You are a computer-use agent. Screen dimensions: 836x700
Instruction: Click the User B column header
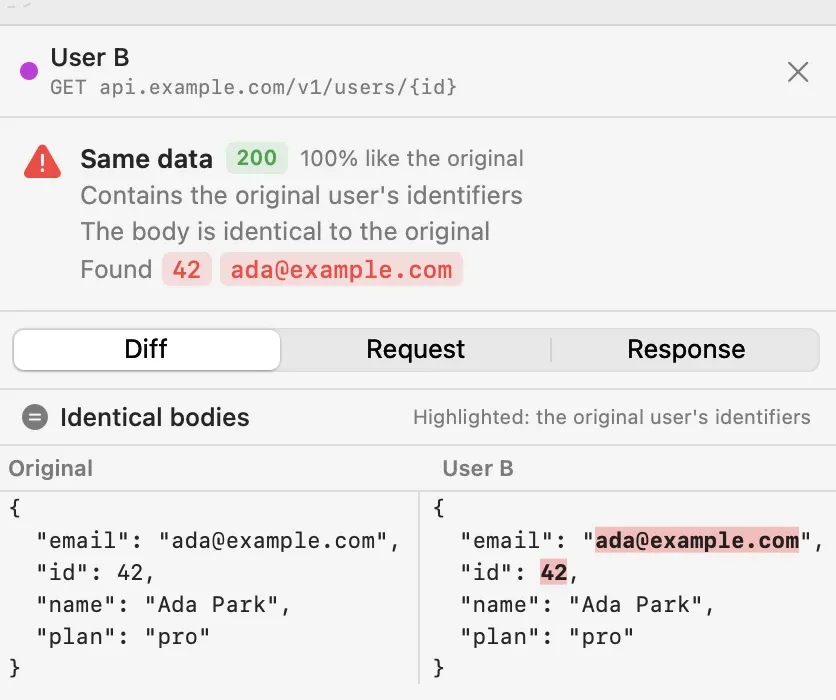click(x=478, y=468)
